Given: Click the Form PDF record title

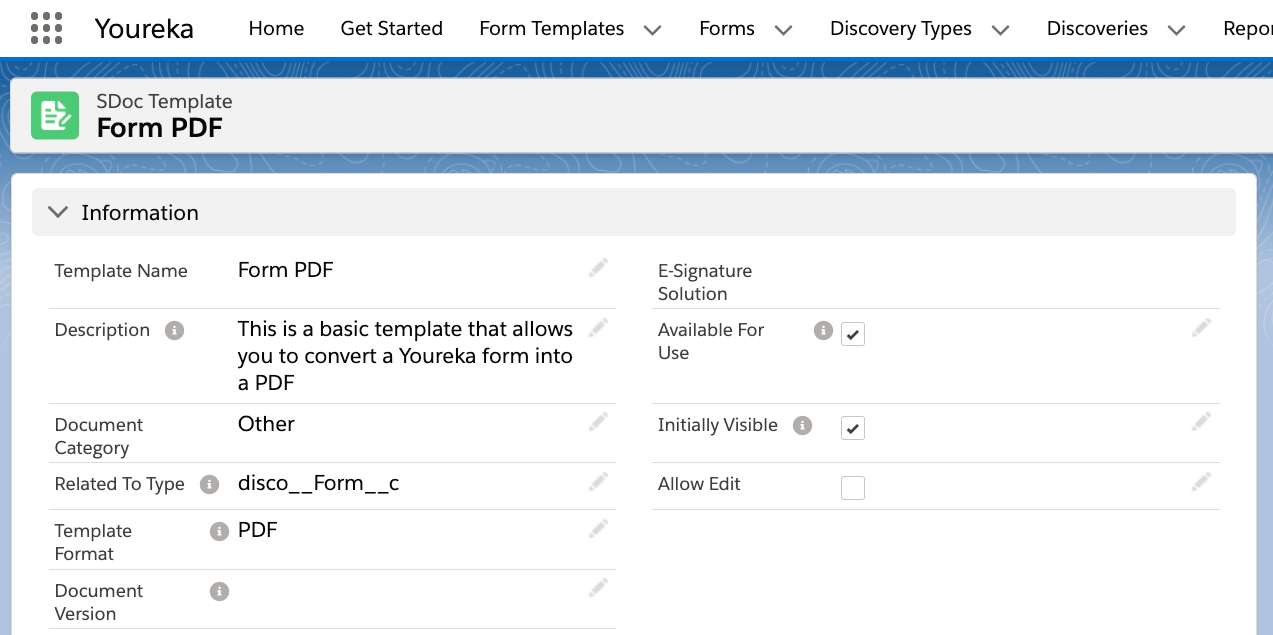Looking at the screenshot, I should (x=159, y=128).
